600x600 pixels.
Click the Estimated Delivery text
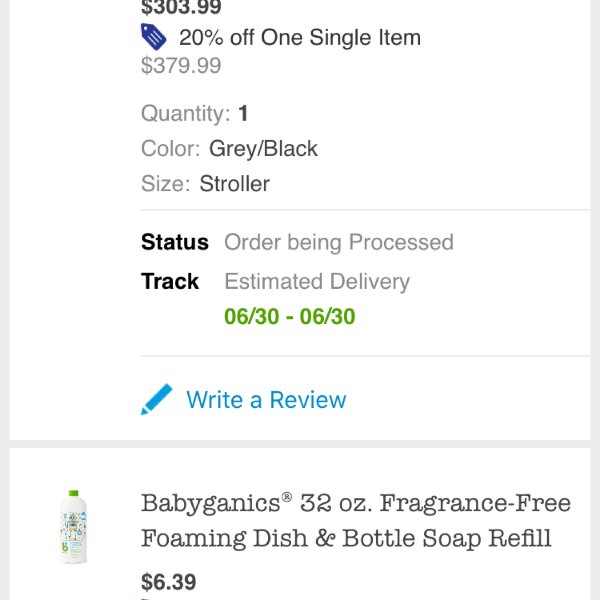pyautogui.click(x=317, y=282)
